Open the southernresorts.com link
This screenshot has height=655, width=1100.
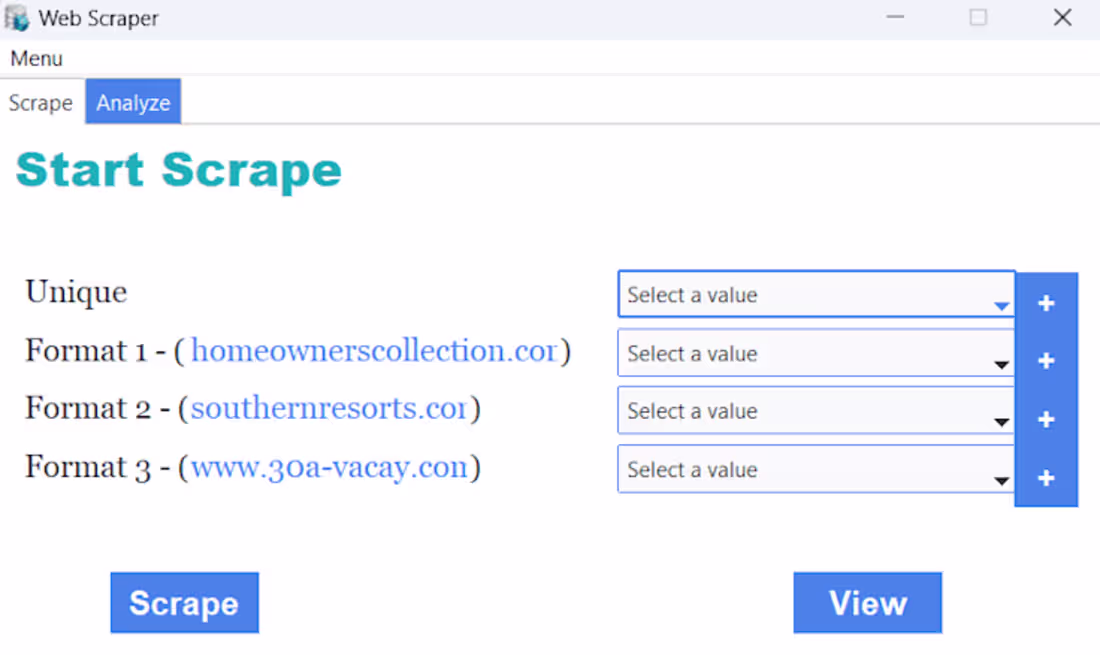[329, 408]
